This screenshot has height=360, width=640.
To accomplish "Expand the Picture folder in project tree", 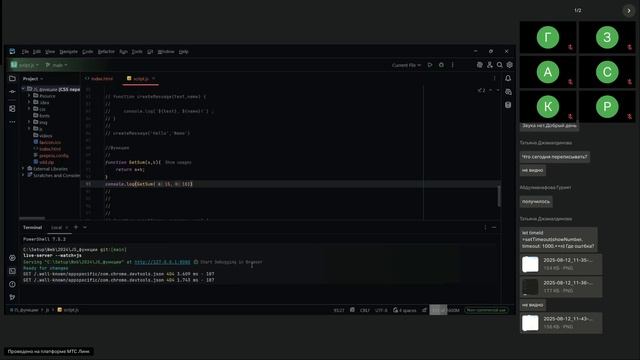I will coord(29,96).
